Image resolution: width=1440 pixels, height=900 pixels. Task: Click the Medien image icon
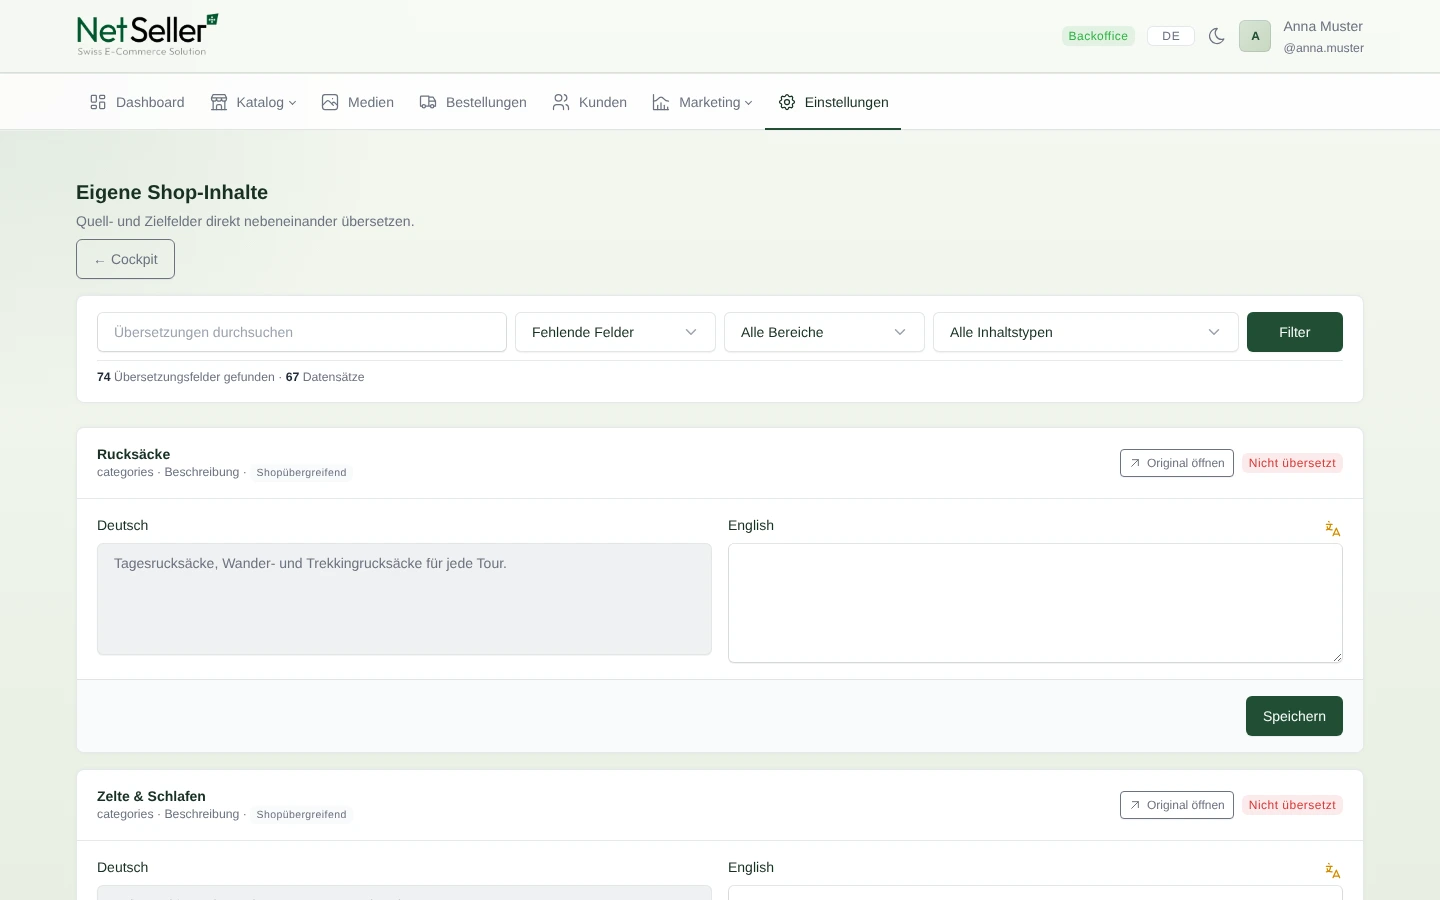[x=330, y=102]
